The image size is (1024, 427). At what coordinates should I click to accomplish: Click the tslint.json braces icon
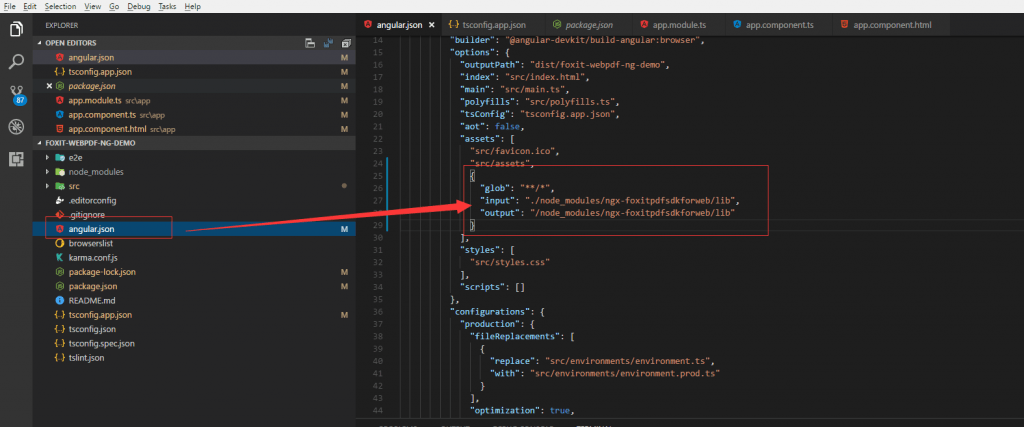[59, 358]
